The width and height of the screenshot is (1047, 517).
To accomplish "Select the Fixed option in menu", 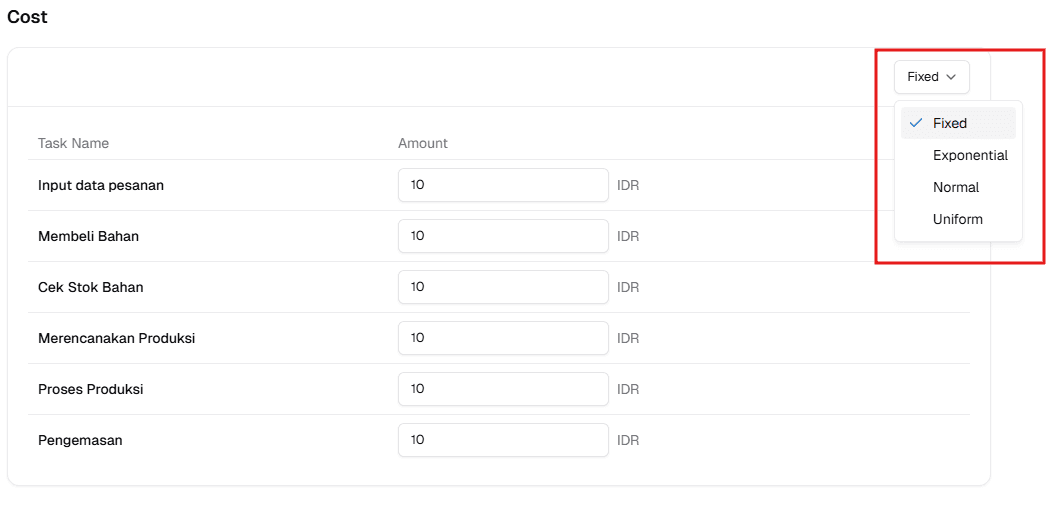I will 950,123.
